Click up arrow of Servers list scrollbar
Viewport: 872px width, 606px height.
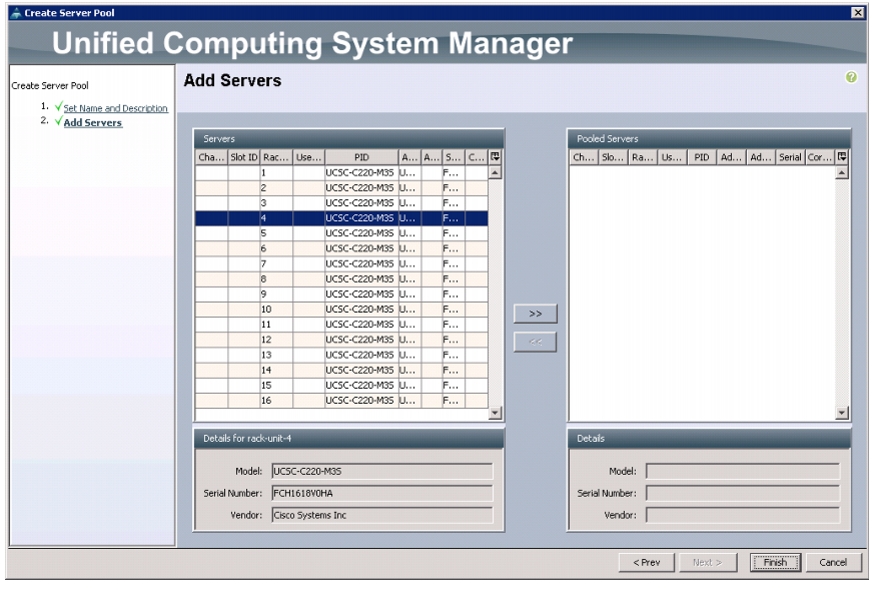495,172
